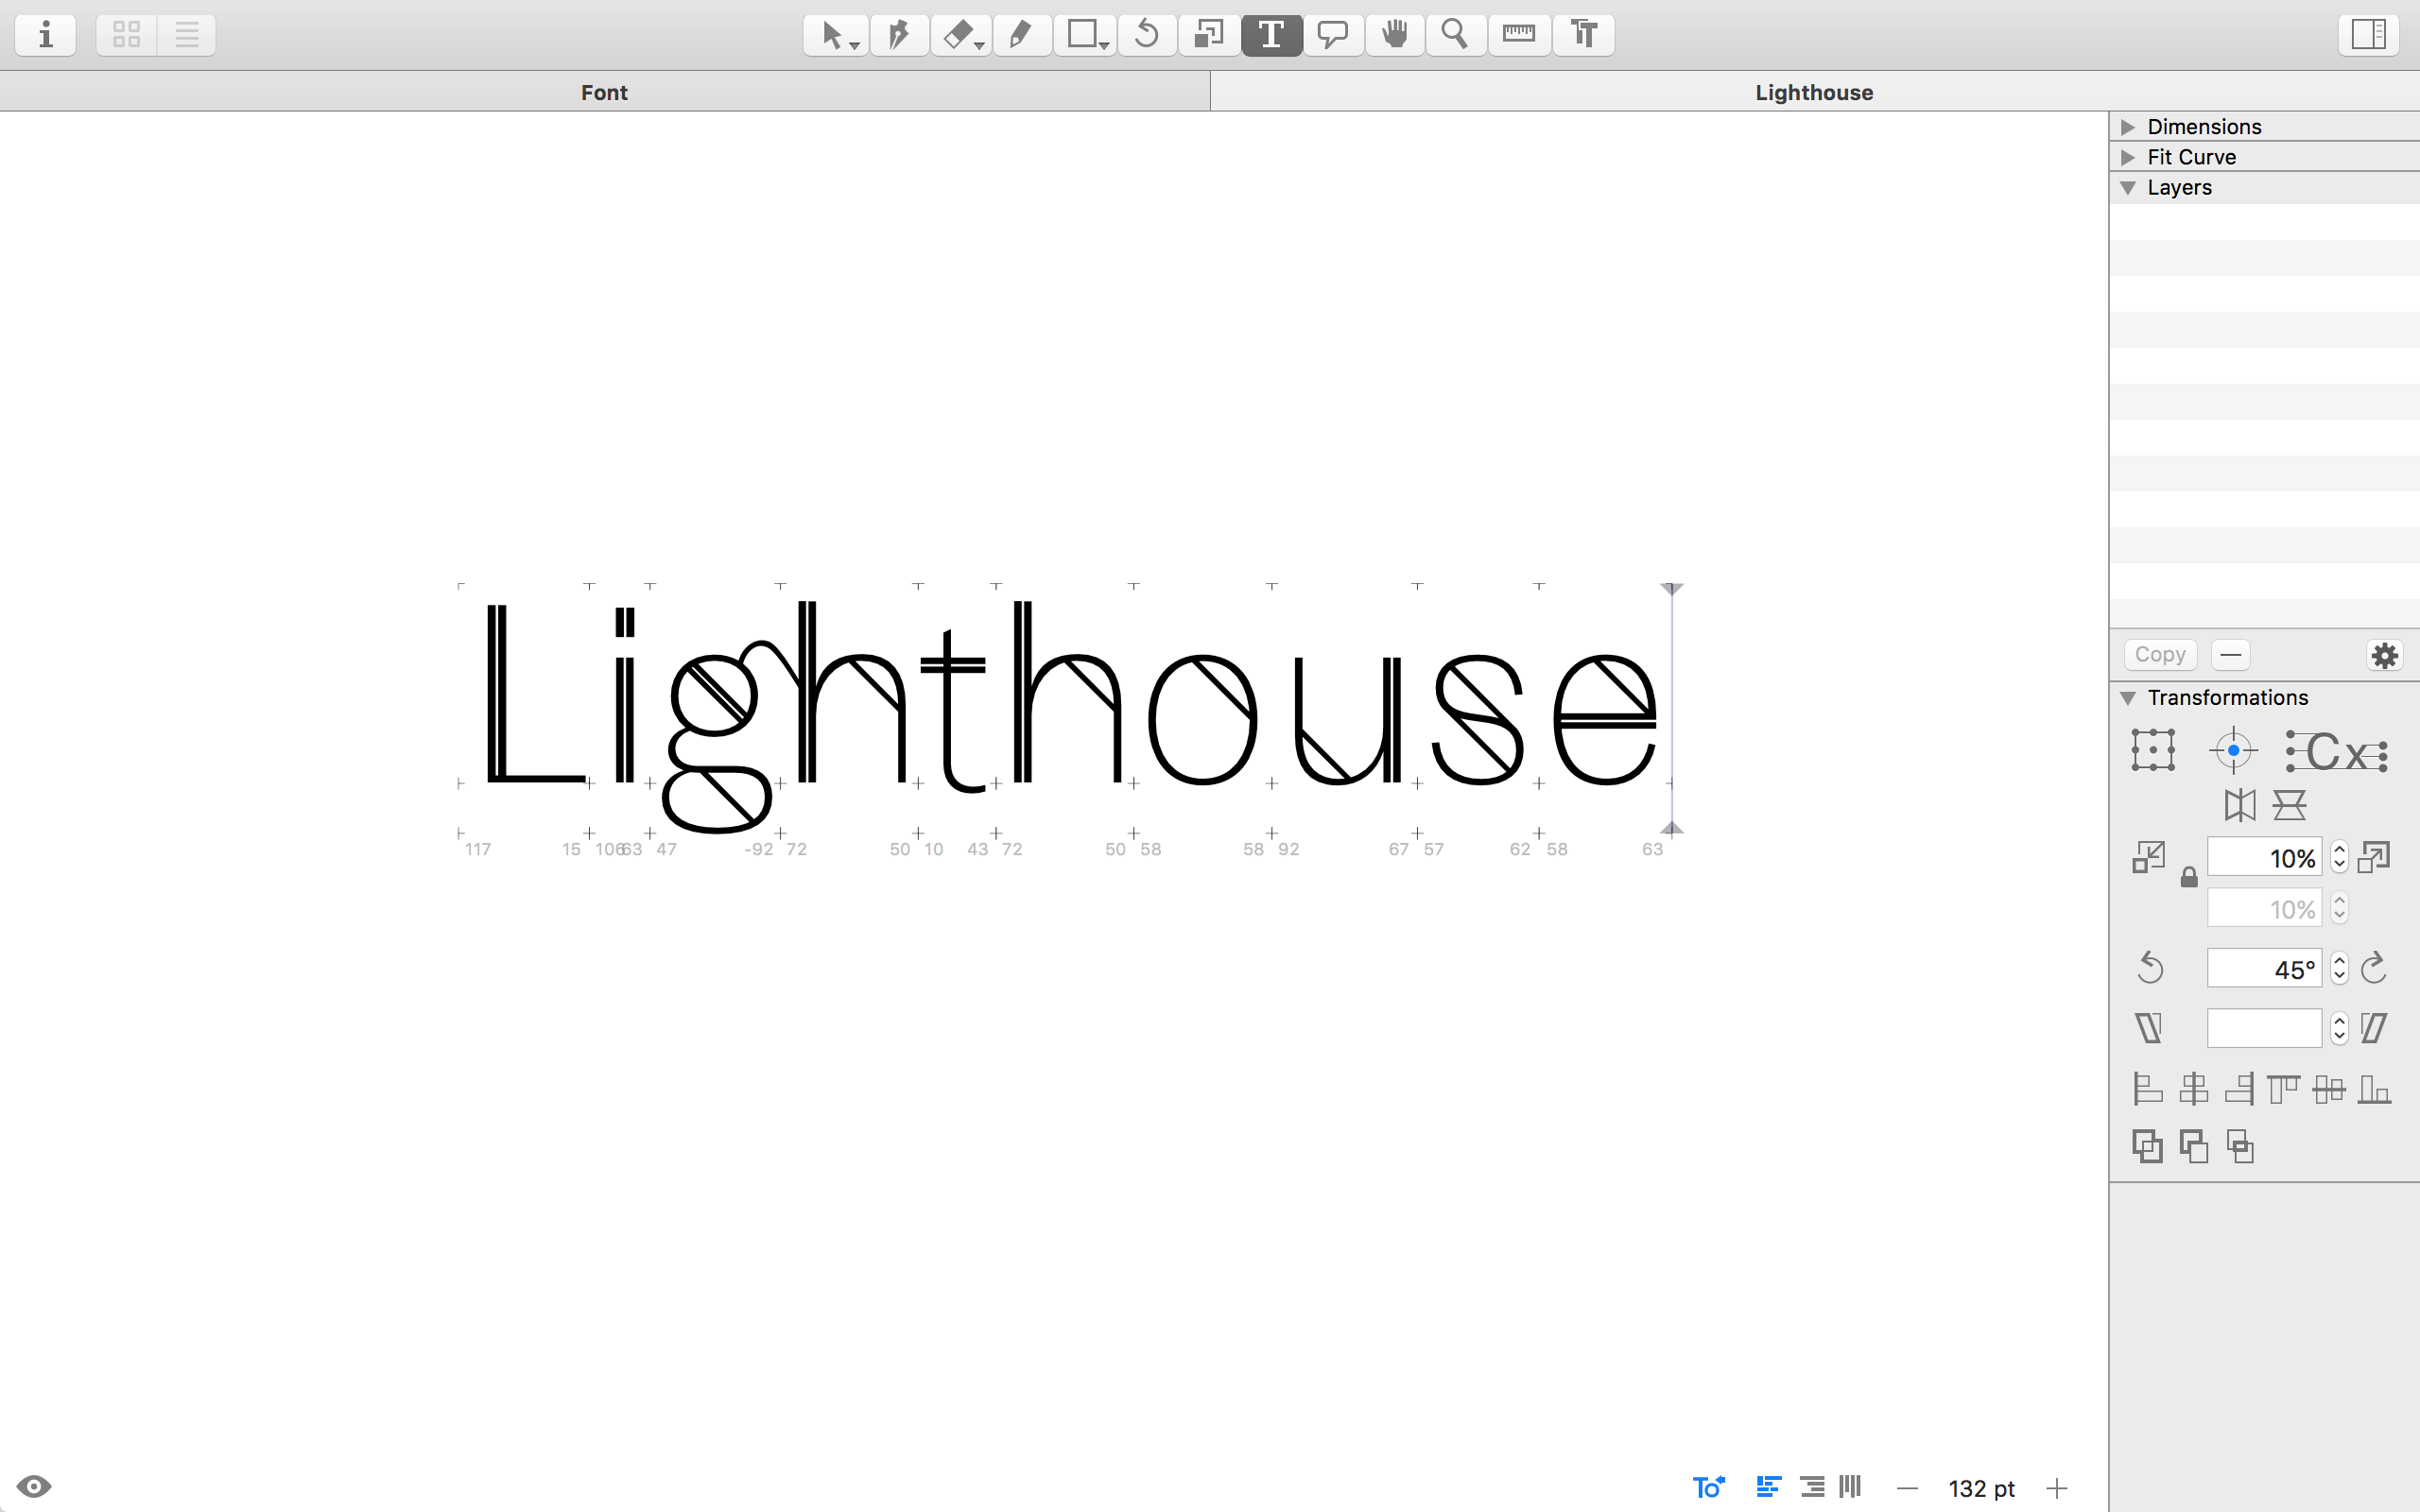The image size is (2420, 1512).
Task: Decrease point size with minus
Action: (1907, 1489)
